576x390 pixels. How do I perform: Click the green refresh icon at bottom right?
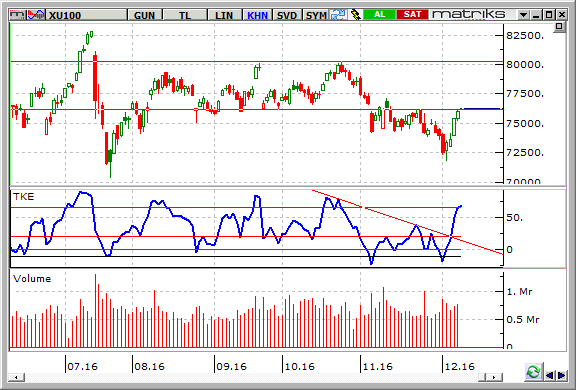(x=533, y=372)
